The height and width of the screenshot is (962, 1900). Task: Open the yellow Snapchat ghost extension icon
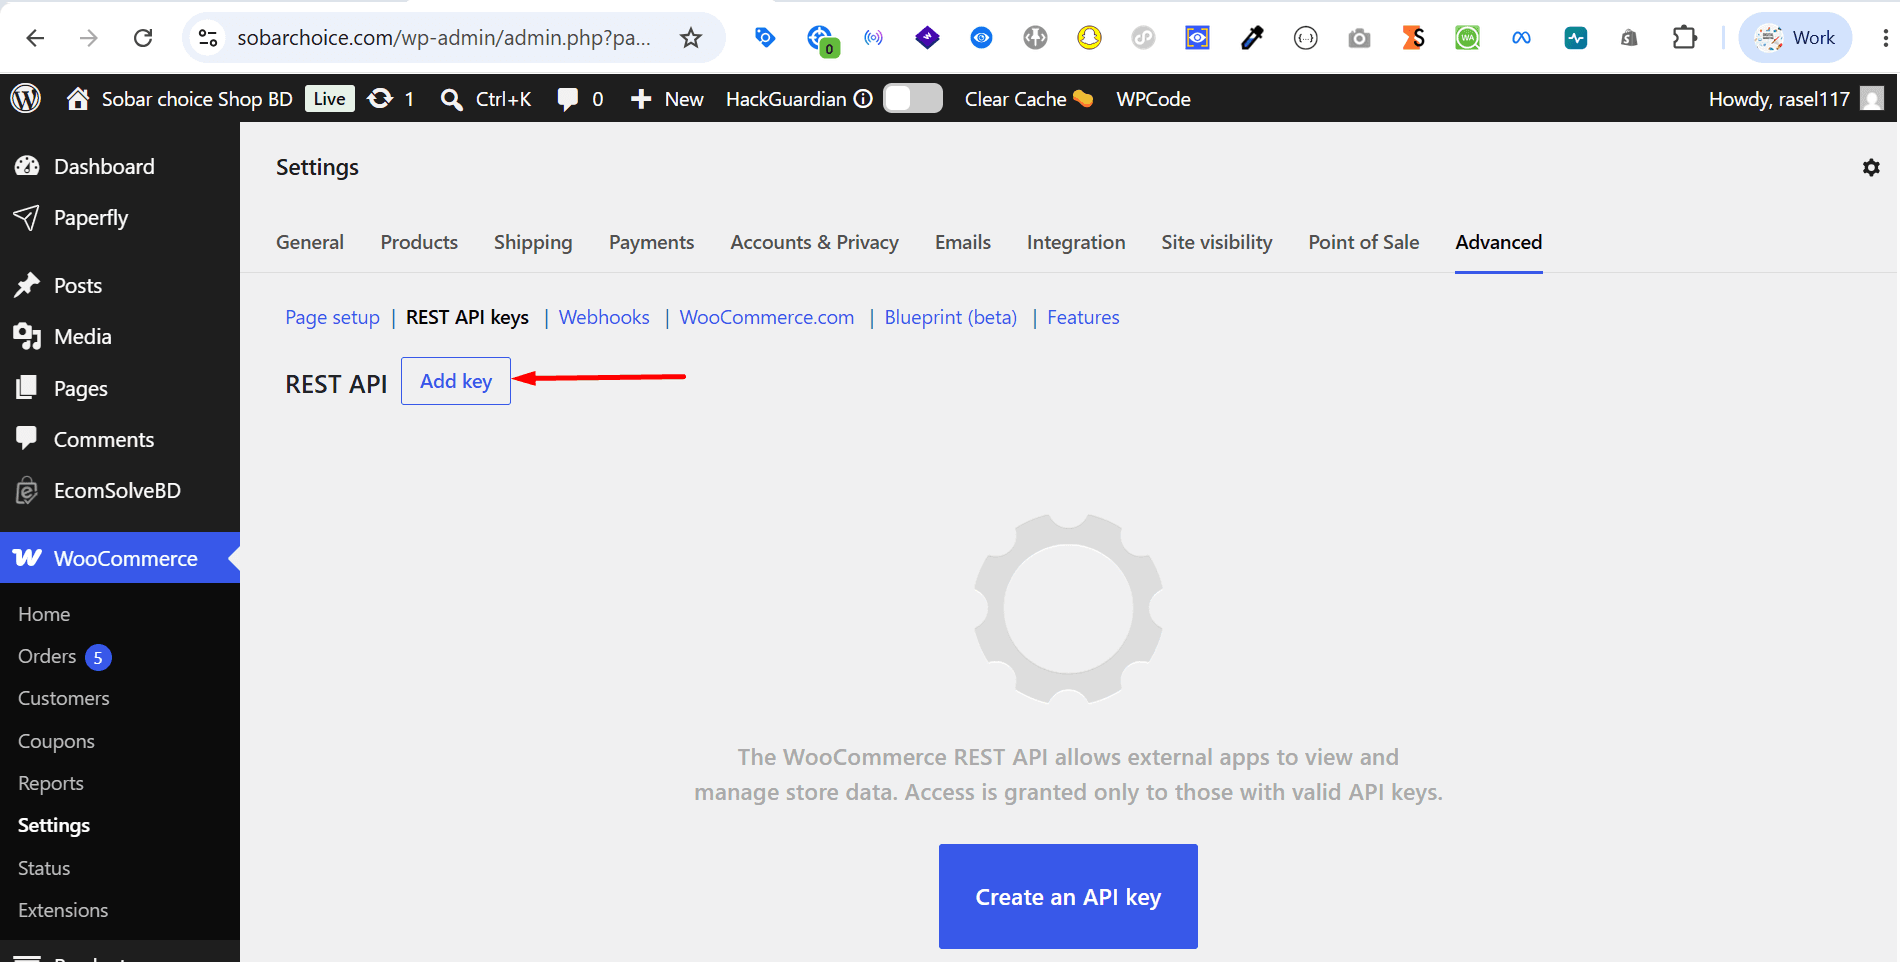pos(1089,38)
